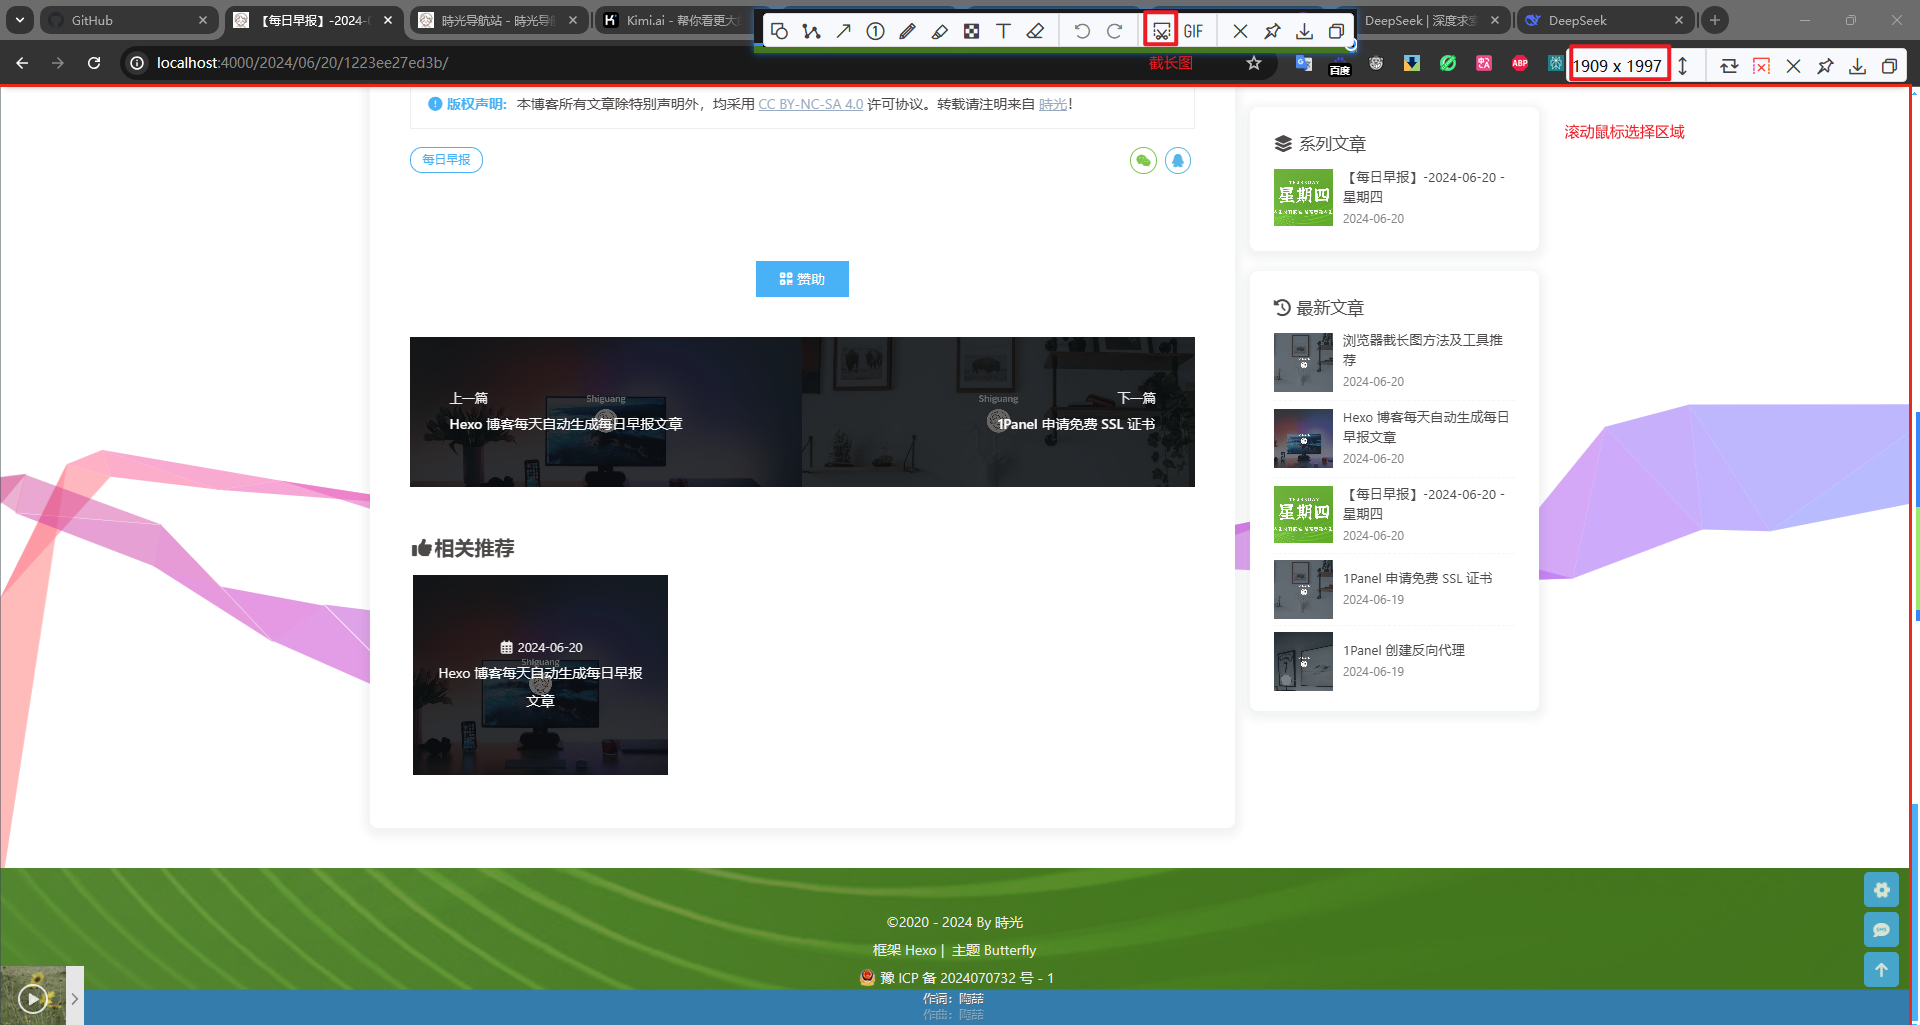Viewport: 1920px width, 1025px height.
Task: Undo the last annotation
Action: coord(1082,31)
